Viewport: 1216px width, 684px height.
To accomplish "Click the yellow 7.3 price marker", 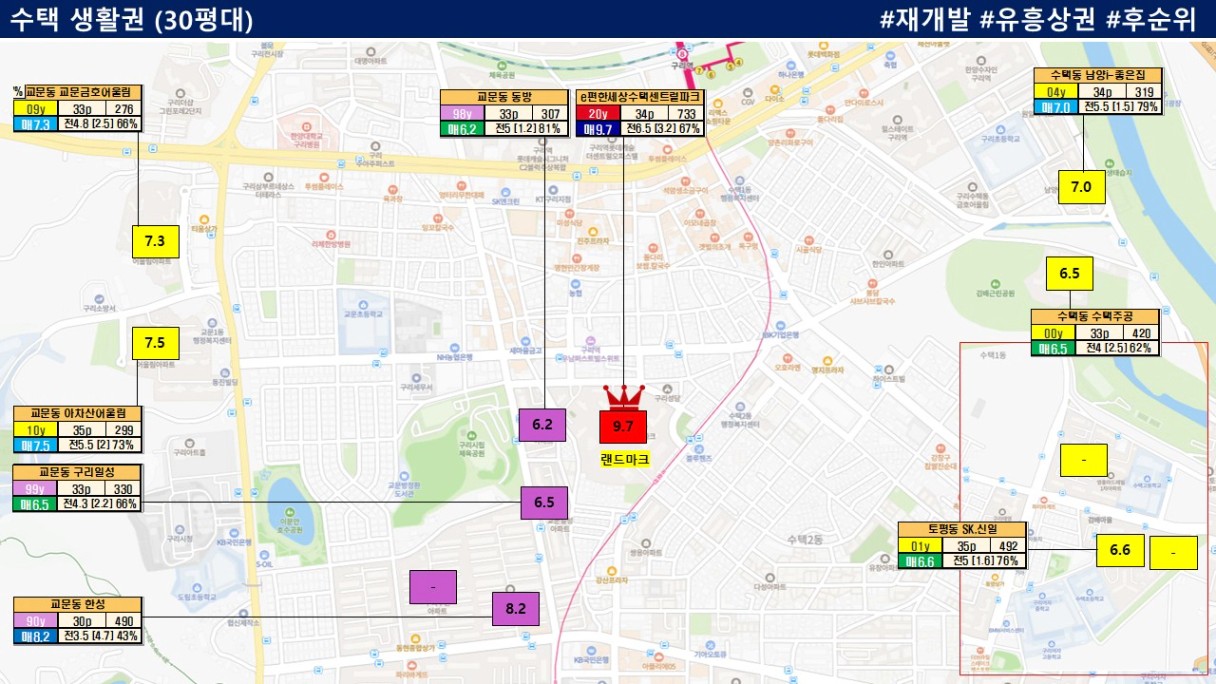I will (155, 241).
